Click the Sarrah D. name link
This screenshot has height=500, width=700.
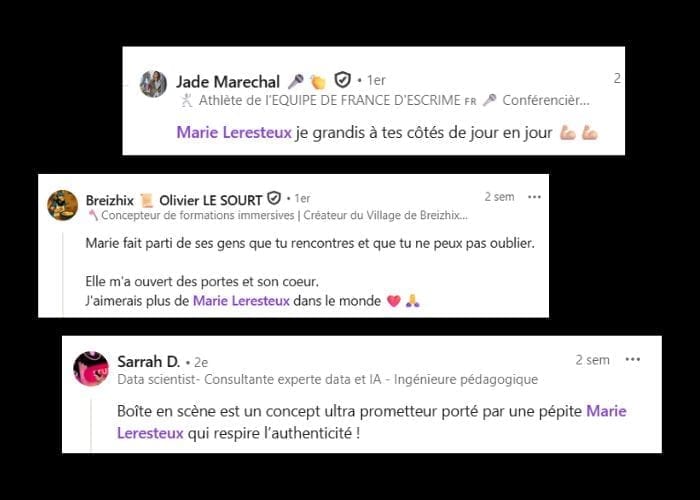149,361
